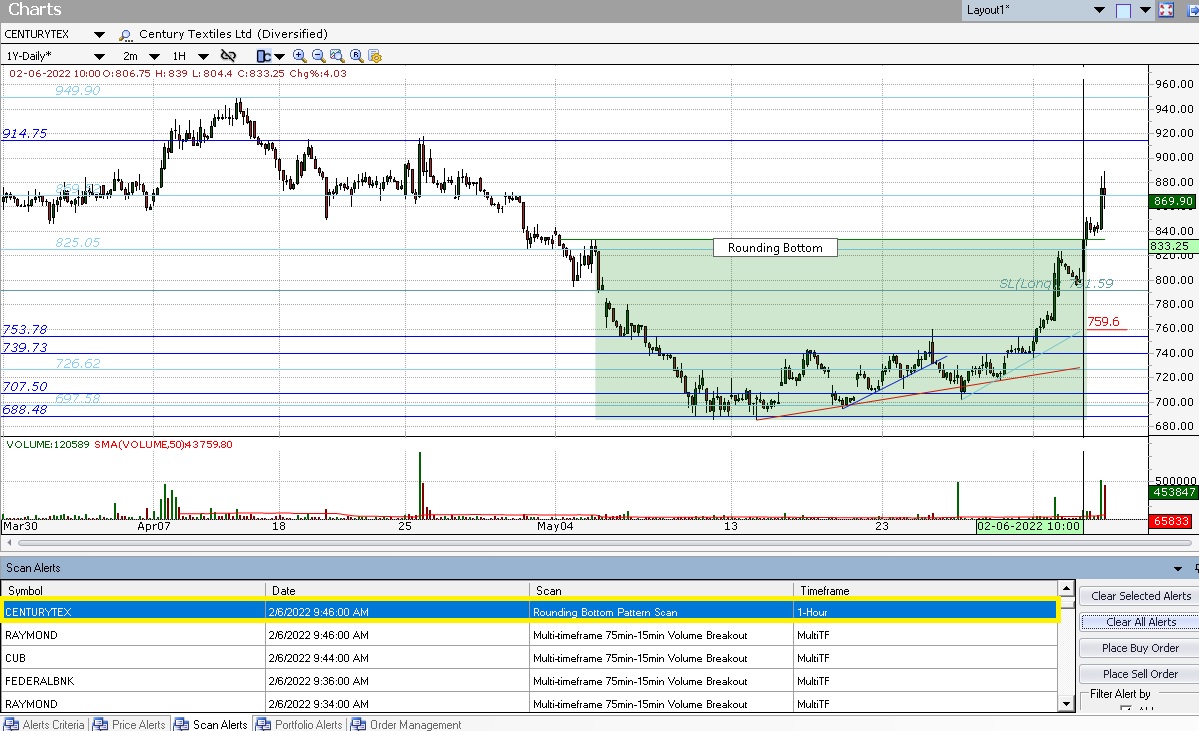This screenshot has width=1199, height=731.
Task: Click the full-screen expand arrows icon
Action: (x=1166, y=10)
